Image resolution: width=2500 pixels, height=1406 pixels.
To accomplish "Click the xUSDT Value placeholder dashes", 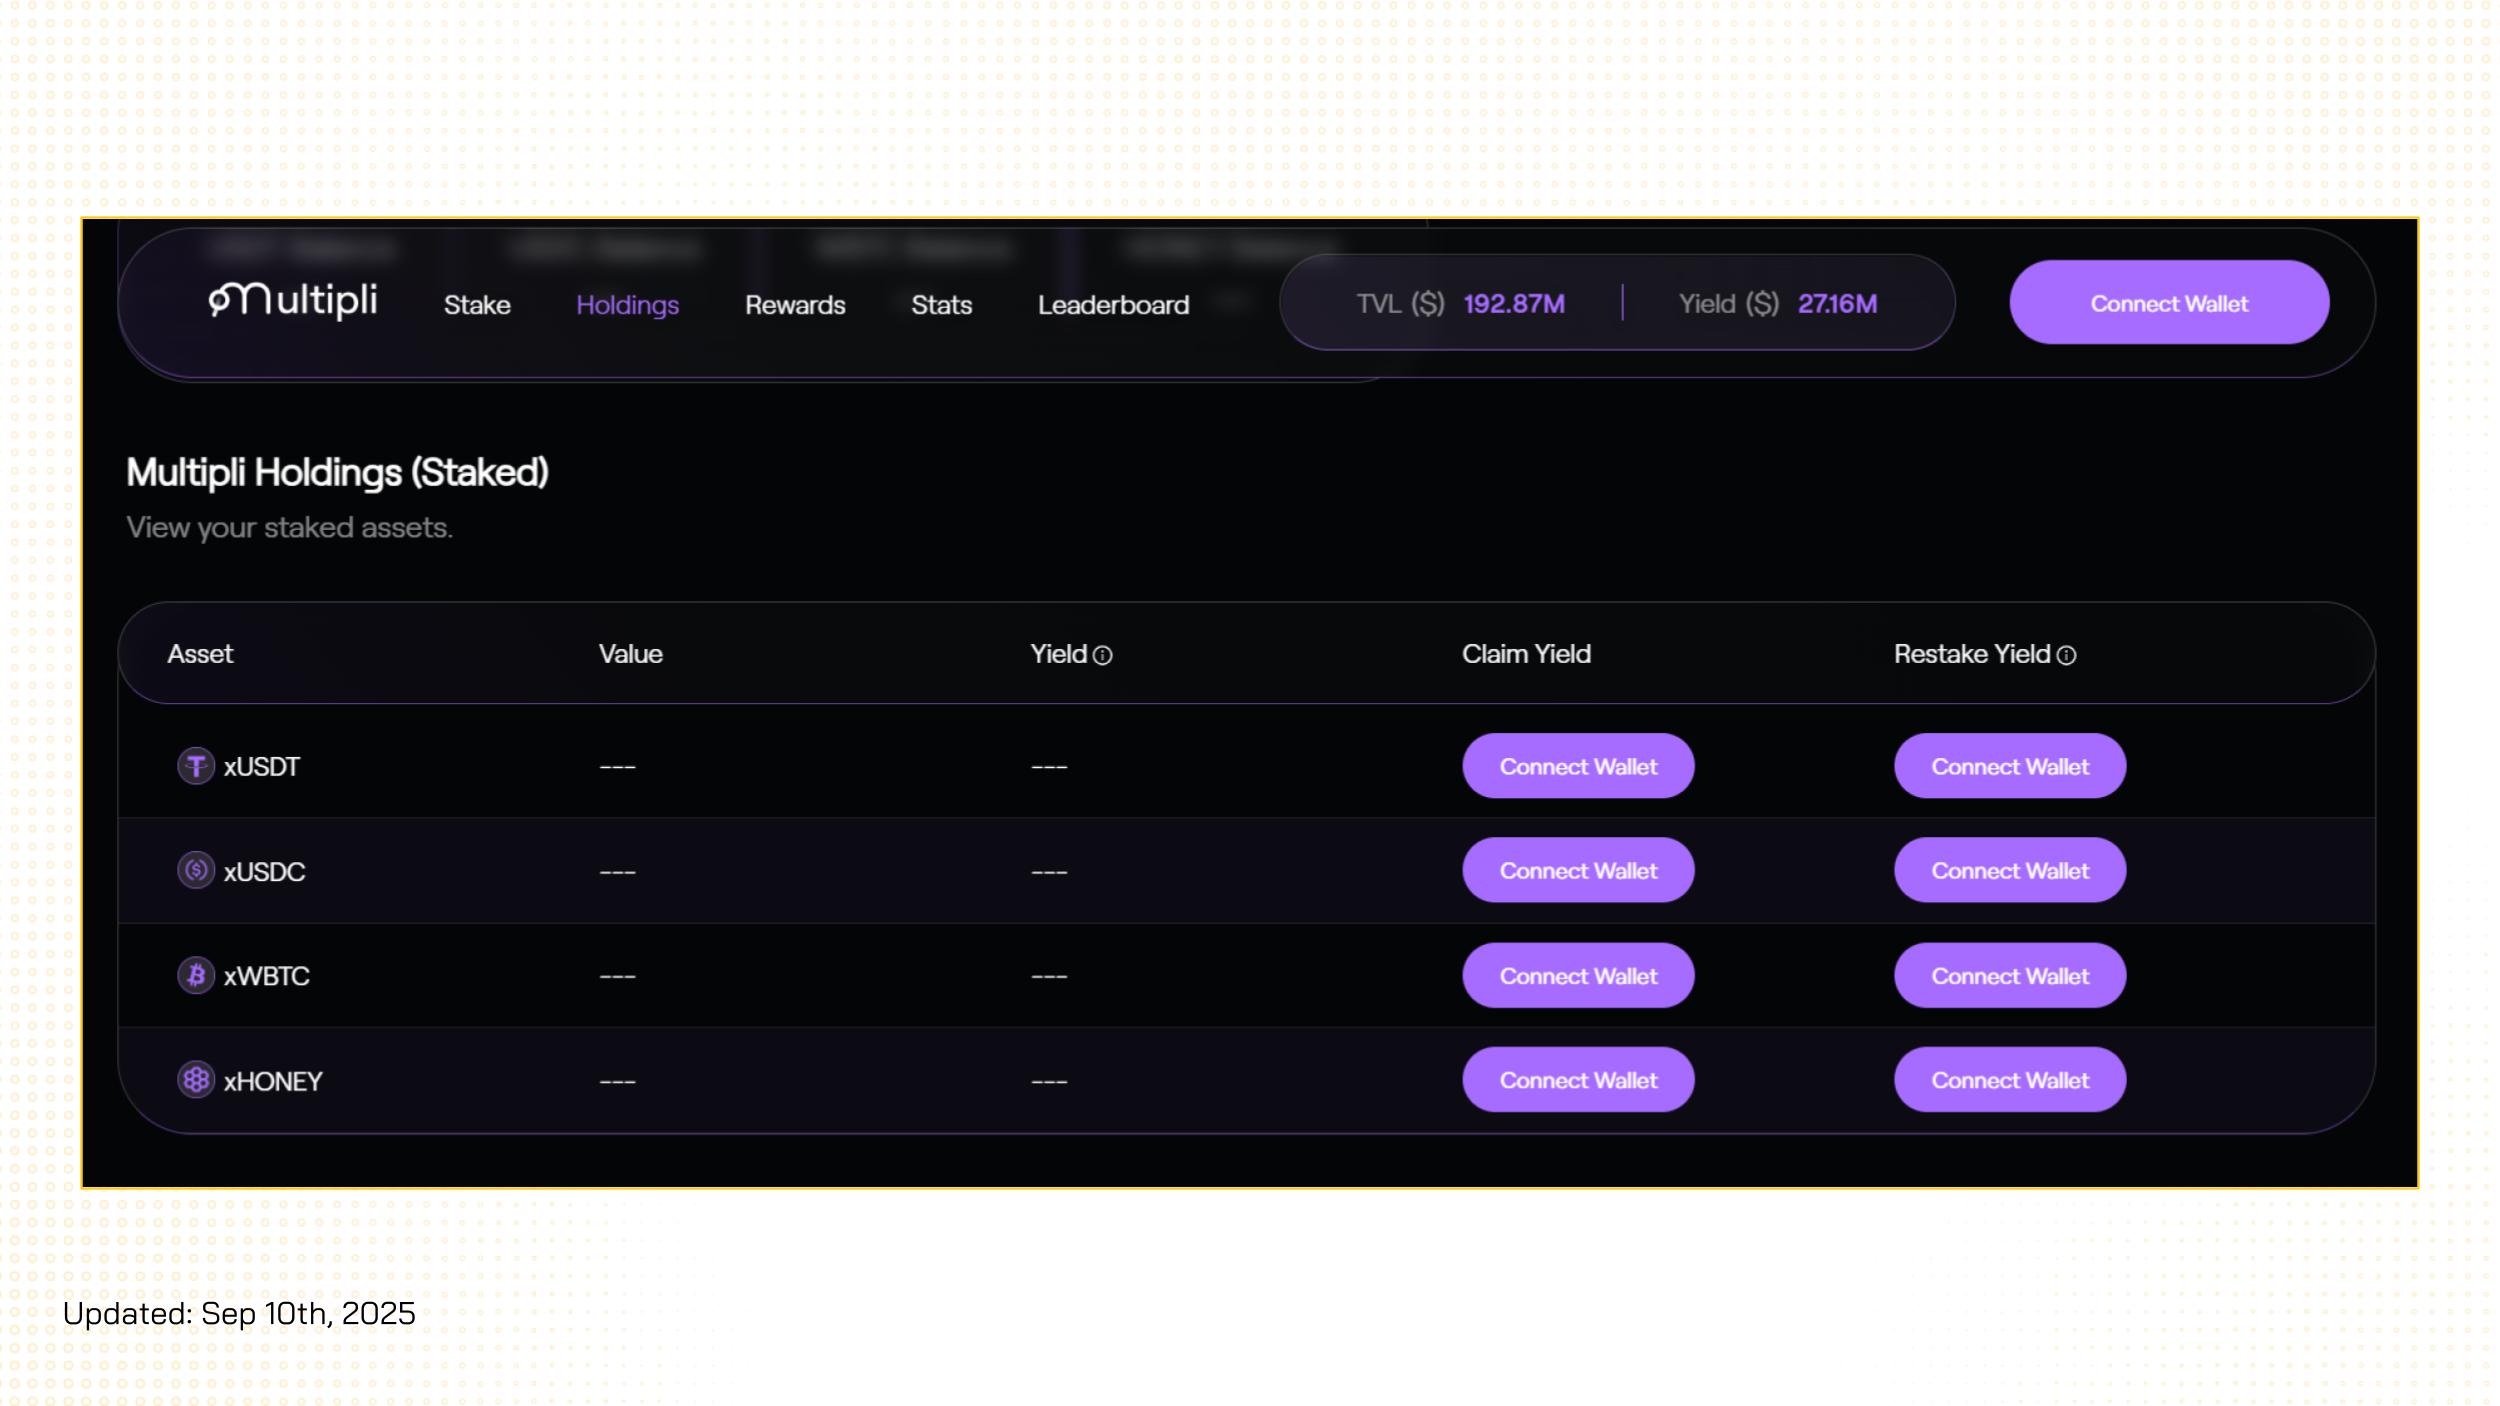I will tap(617, 767).
